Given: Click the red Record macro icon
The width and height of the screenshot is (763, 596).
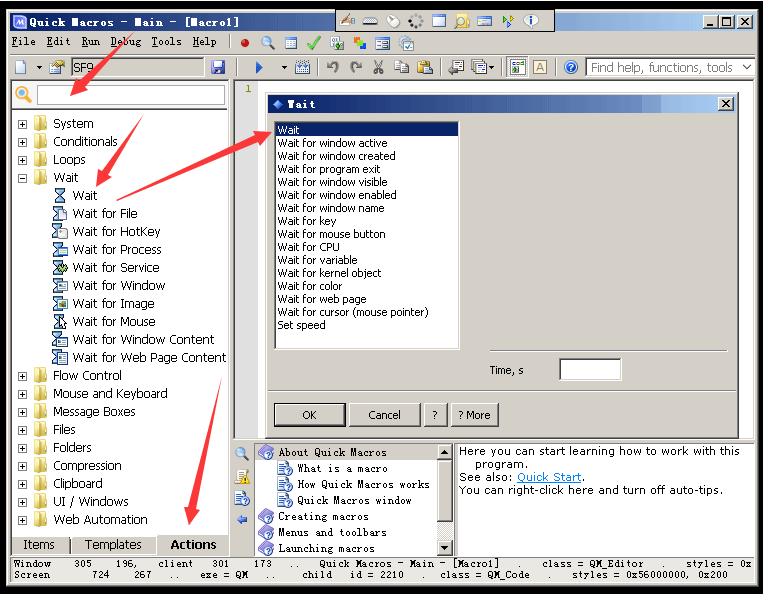Looking at the screenshot, I should 245,42.
